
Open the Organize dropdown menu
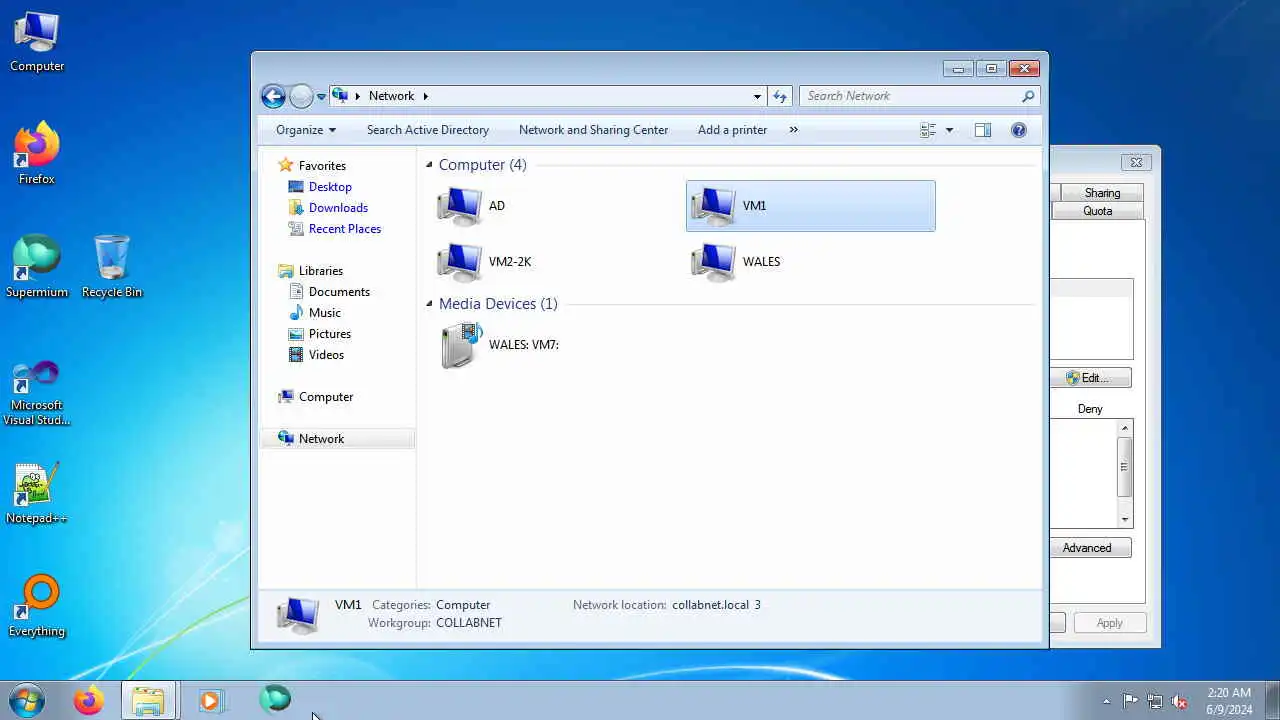click(306, 130)
